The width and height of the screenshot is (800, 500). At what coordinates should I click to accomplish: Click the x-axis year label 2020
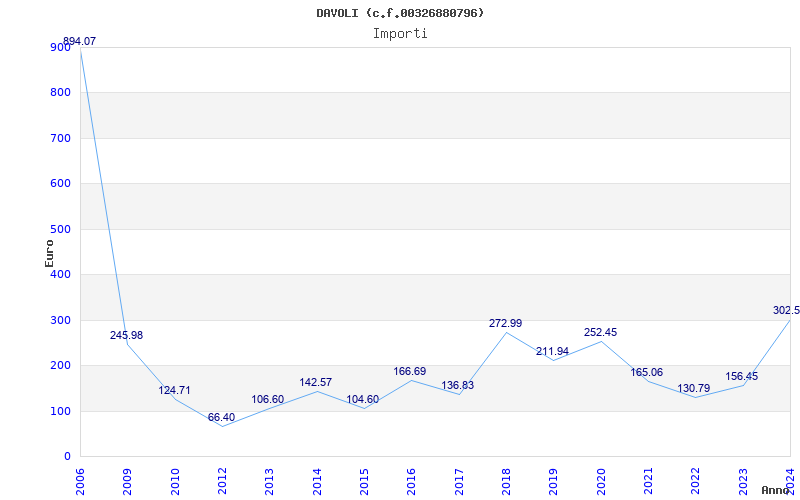coord(601,482)
